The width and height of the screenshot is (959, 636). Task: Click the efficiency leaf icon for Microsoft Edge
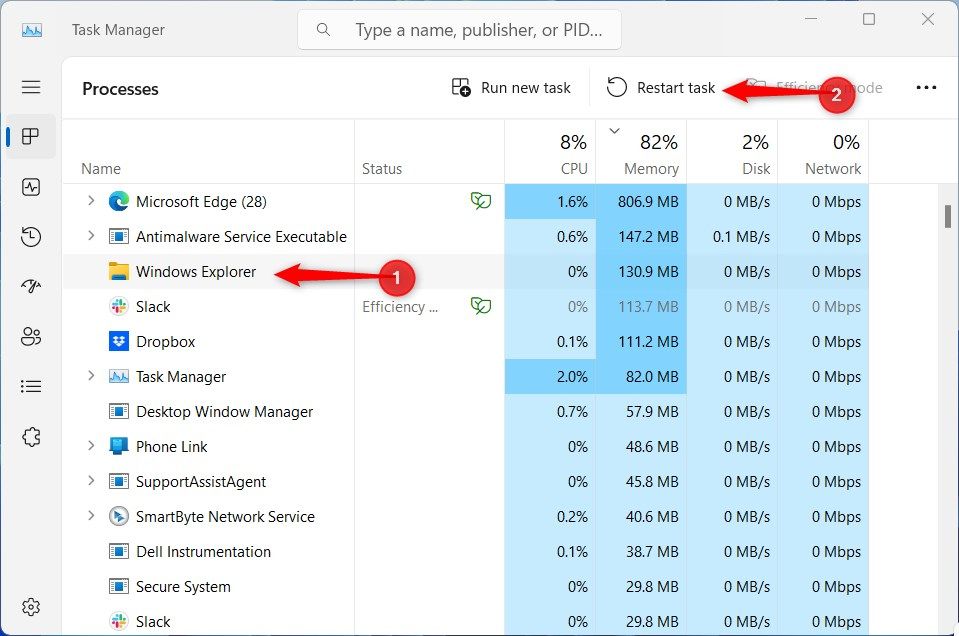[x=481, y=201]
